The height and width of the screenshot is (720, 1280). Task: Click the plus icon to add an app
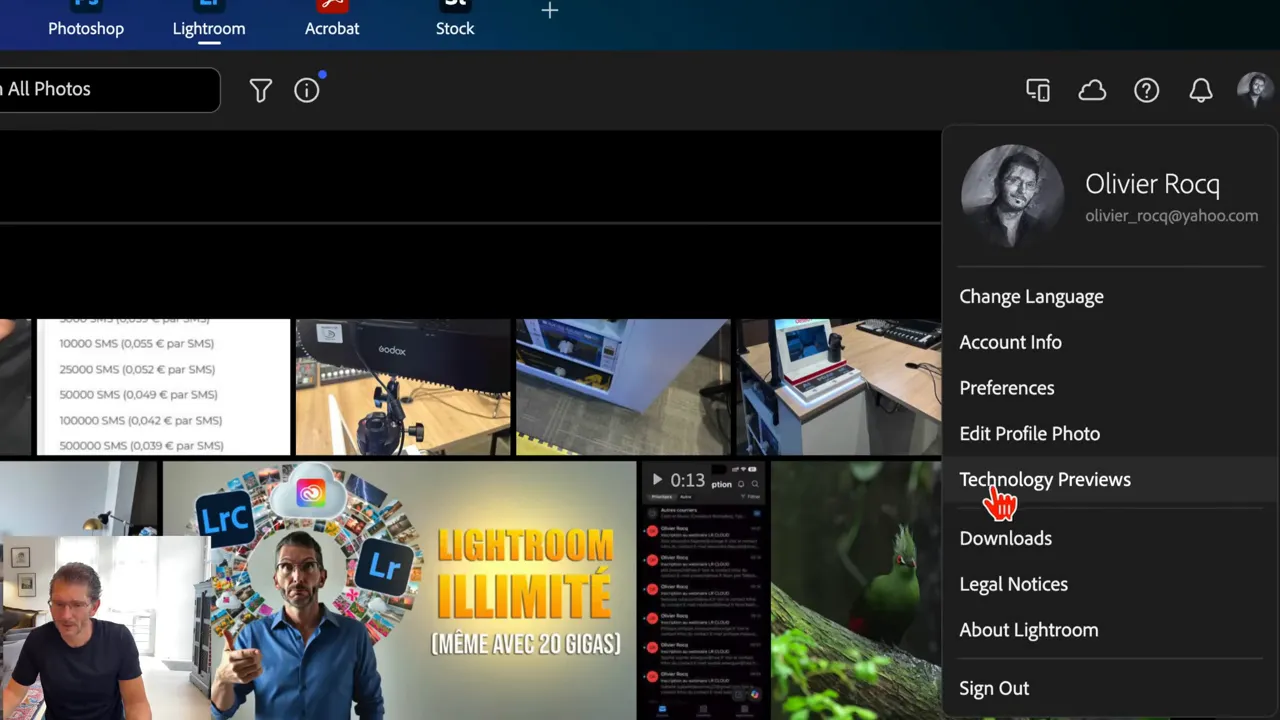coord(549,11)
